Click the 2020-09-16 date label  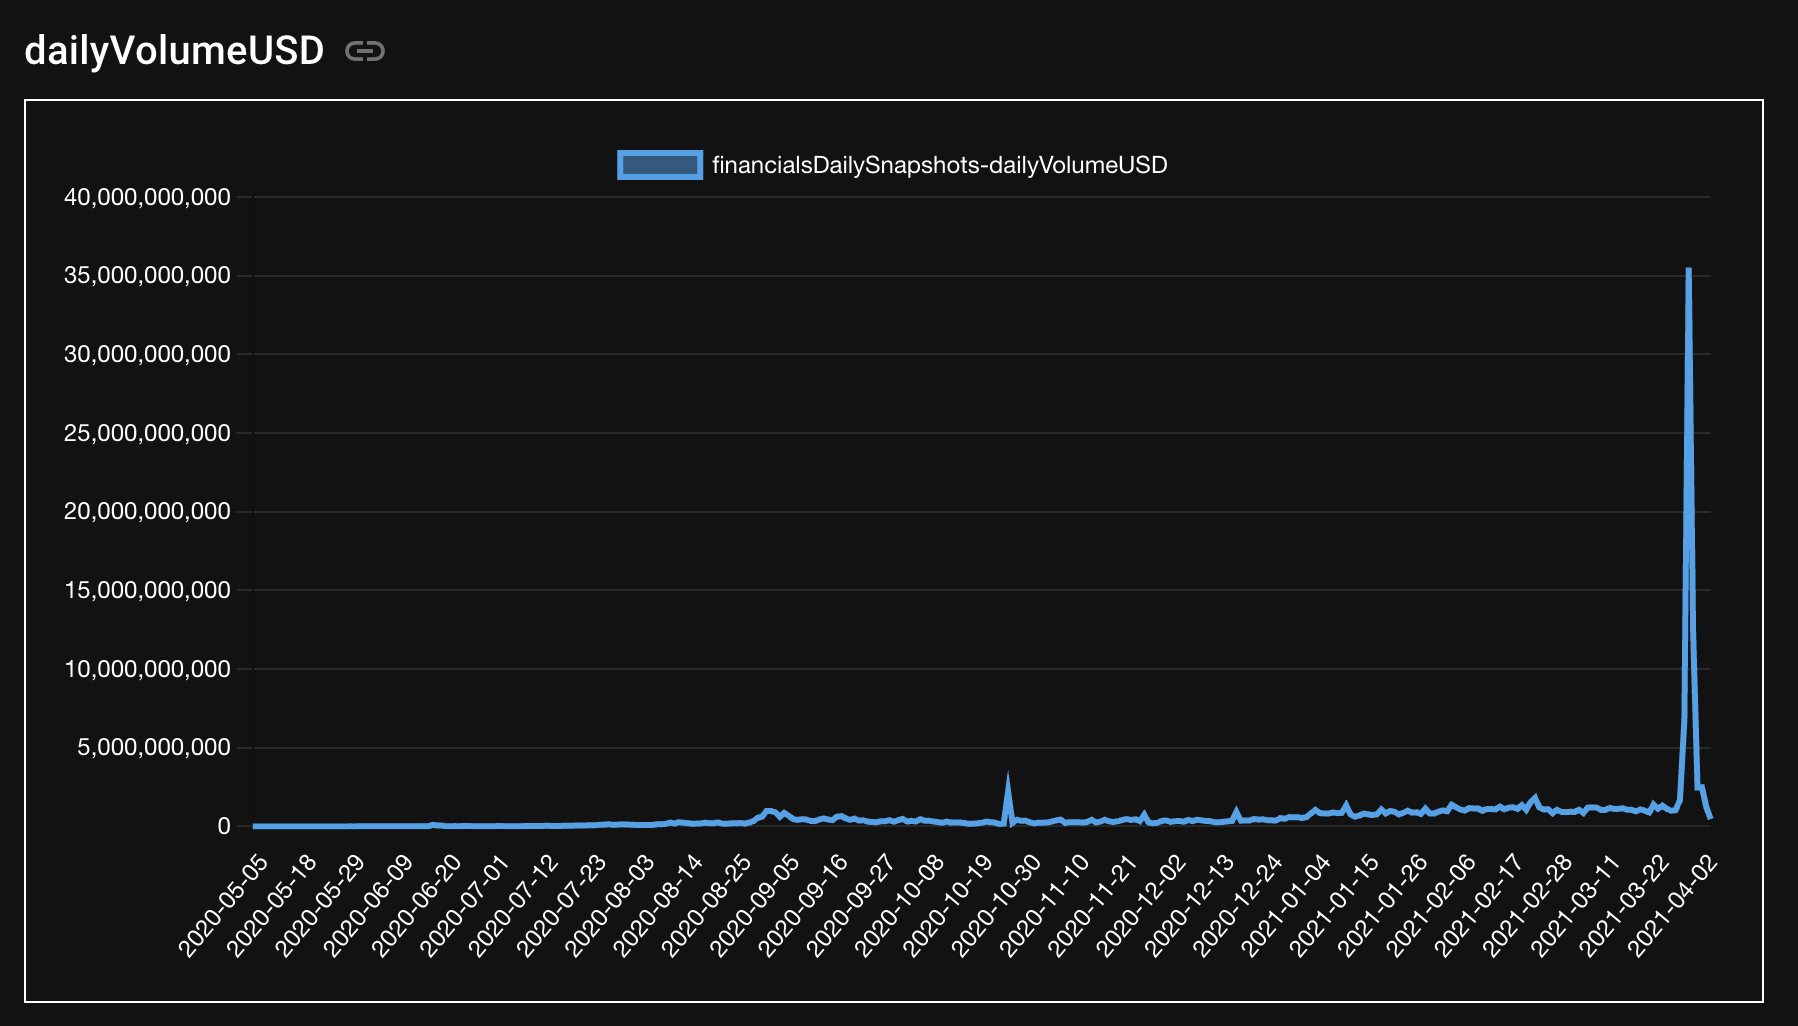(x=803, y=905)
